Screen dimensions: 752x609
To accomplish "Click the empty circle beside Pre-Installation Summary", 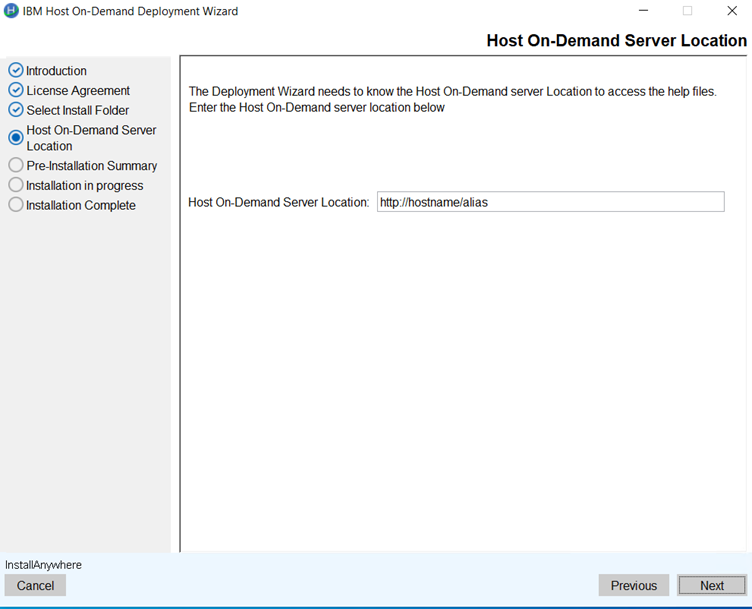I will pyautogui.click(x=15, y=165).
